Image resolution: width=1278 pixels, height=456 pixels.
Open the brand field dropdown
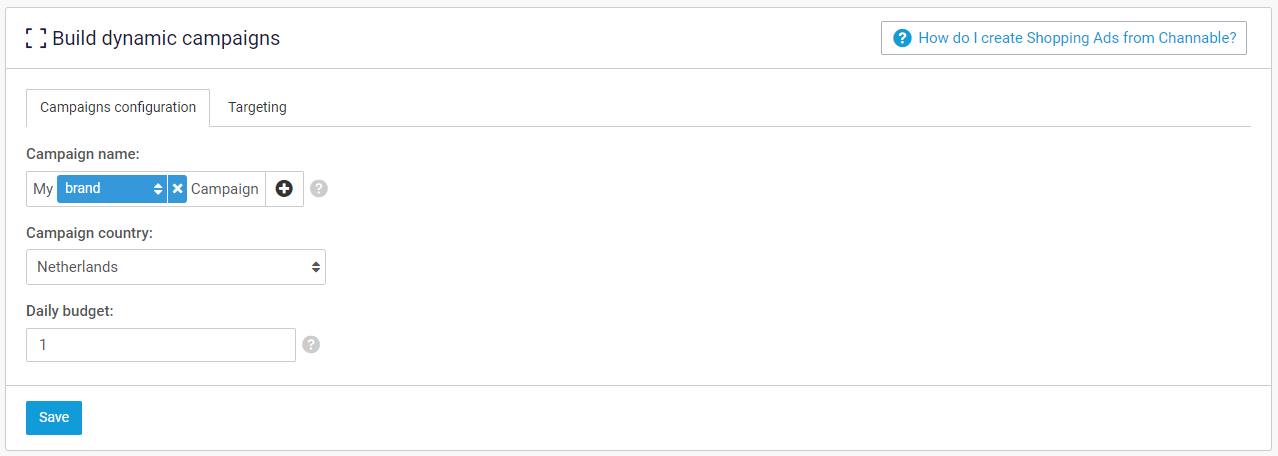click(110, 188)
